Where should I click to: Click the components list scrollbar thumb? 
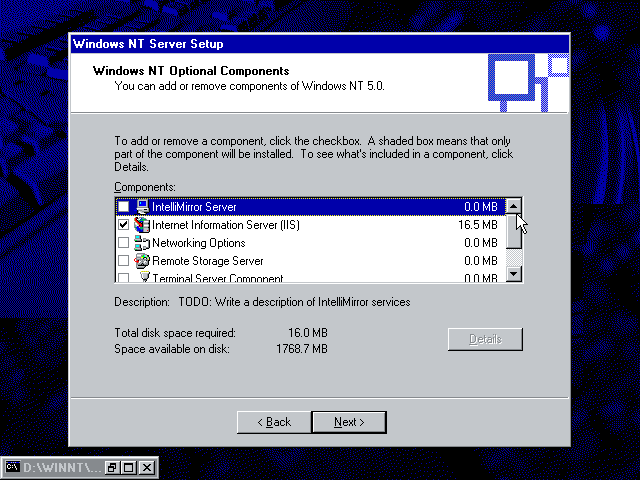point(514,231)
